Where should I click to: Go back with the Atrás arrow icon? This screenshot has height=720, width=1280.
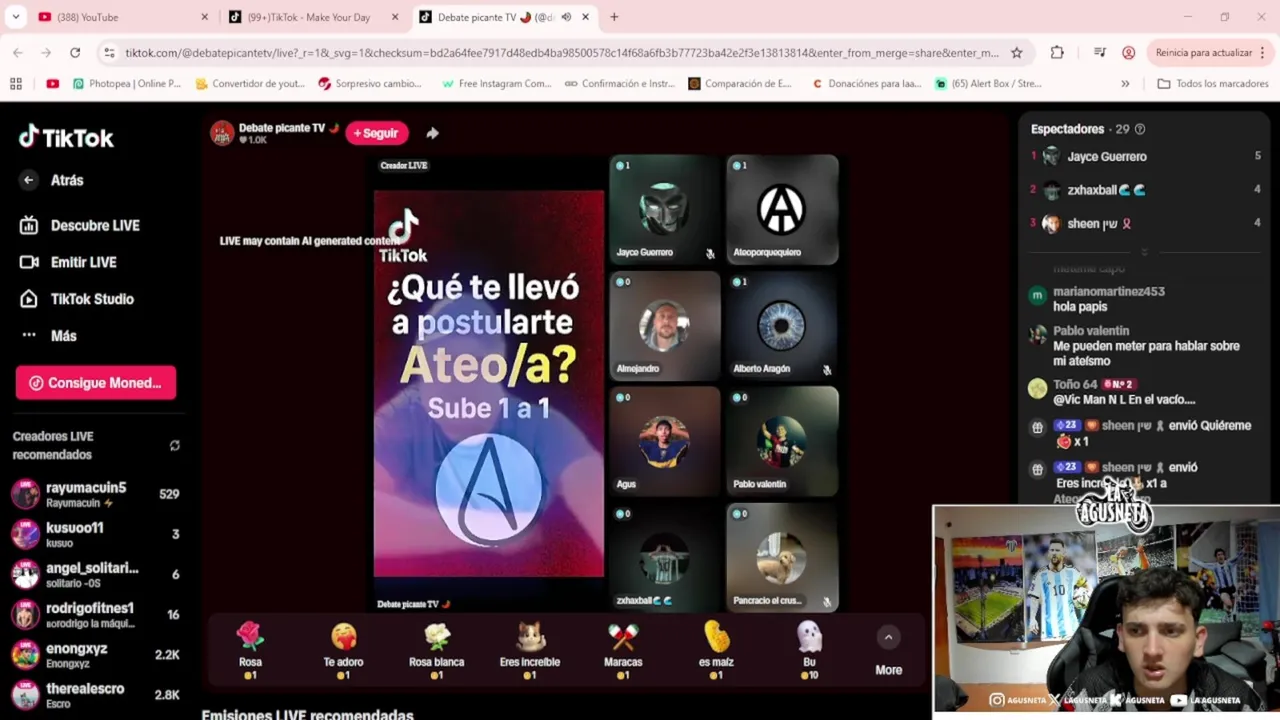[28, 180]
